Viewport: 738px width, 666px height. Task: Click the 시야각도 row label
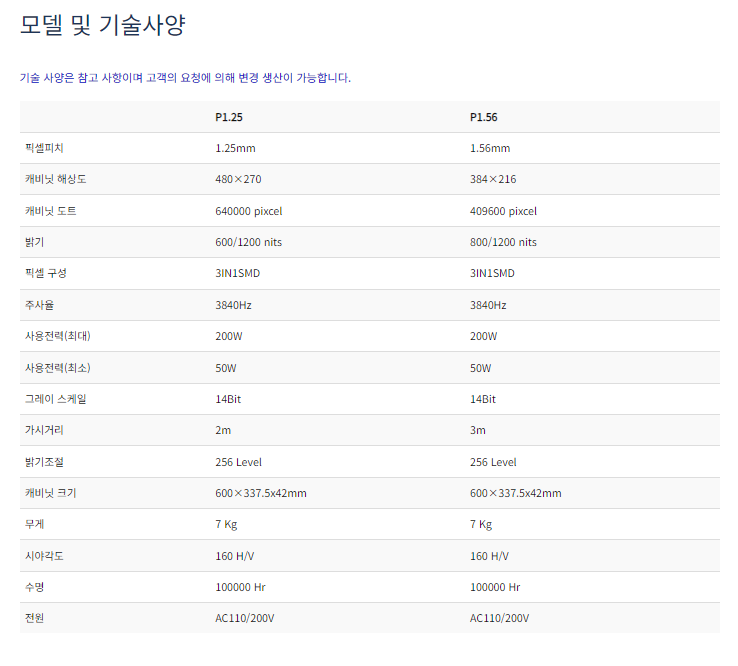(x=45, y=556)
